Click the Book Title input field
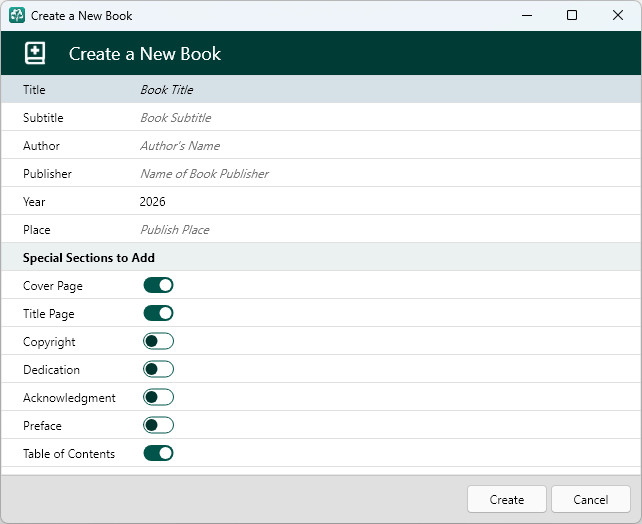This screenshot has width=642, height=524. 387,89
